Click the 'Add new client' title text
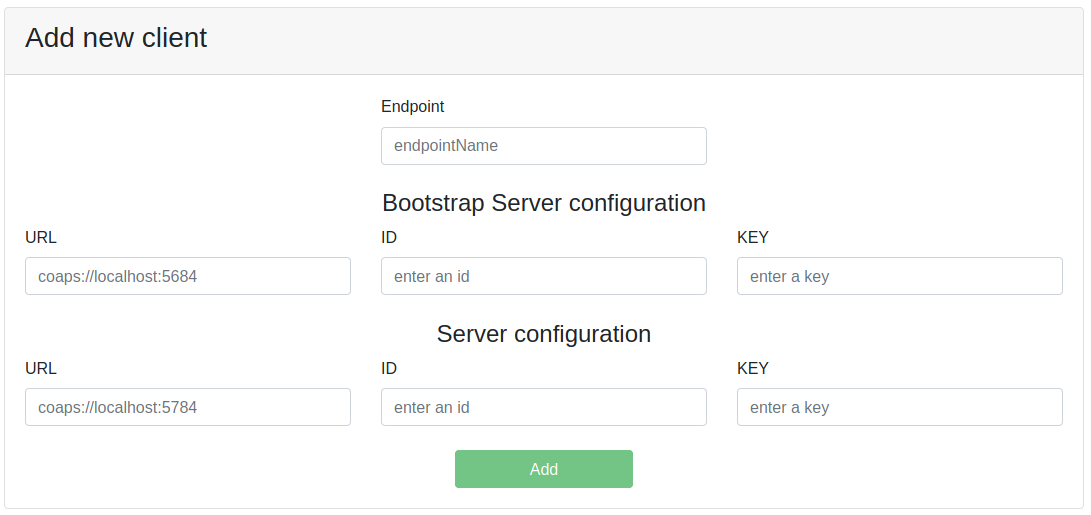This screenshot has height=515, width=1091. (116, 38)
